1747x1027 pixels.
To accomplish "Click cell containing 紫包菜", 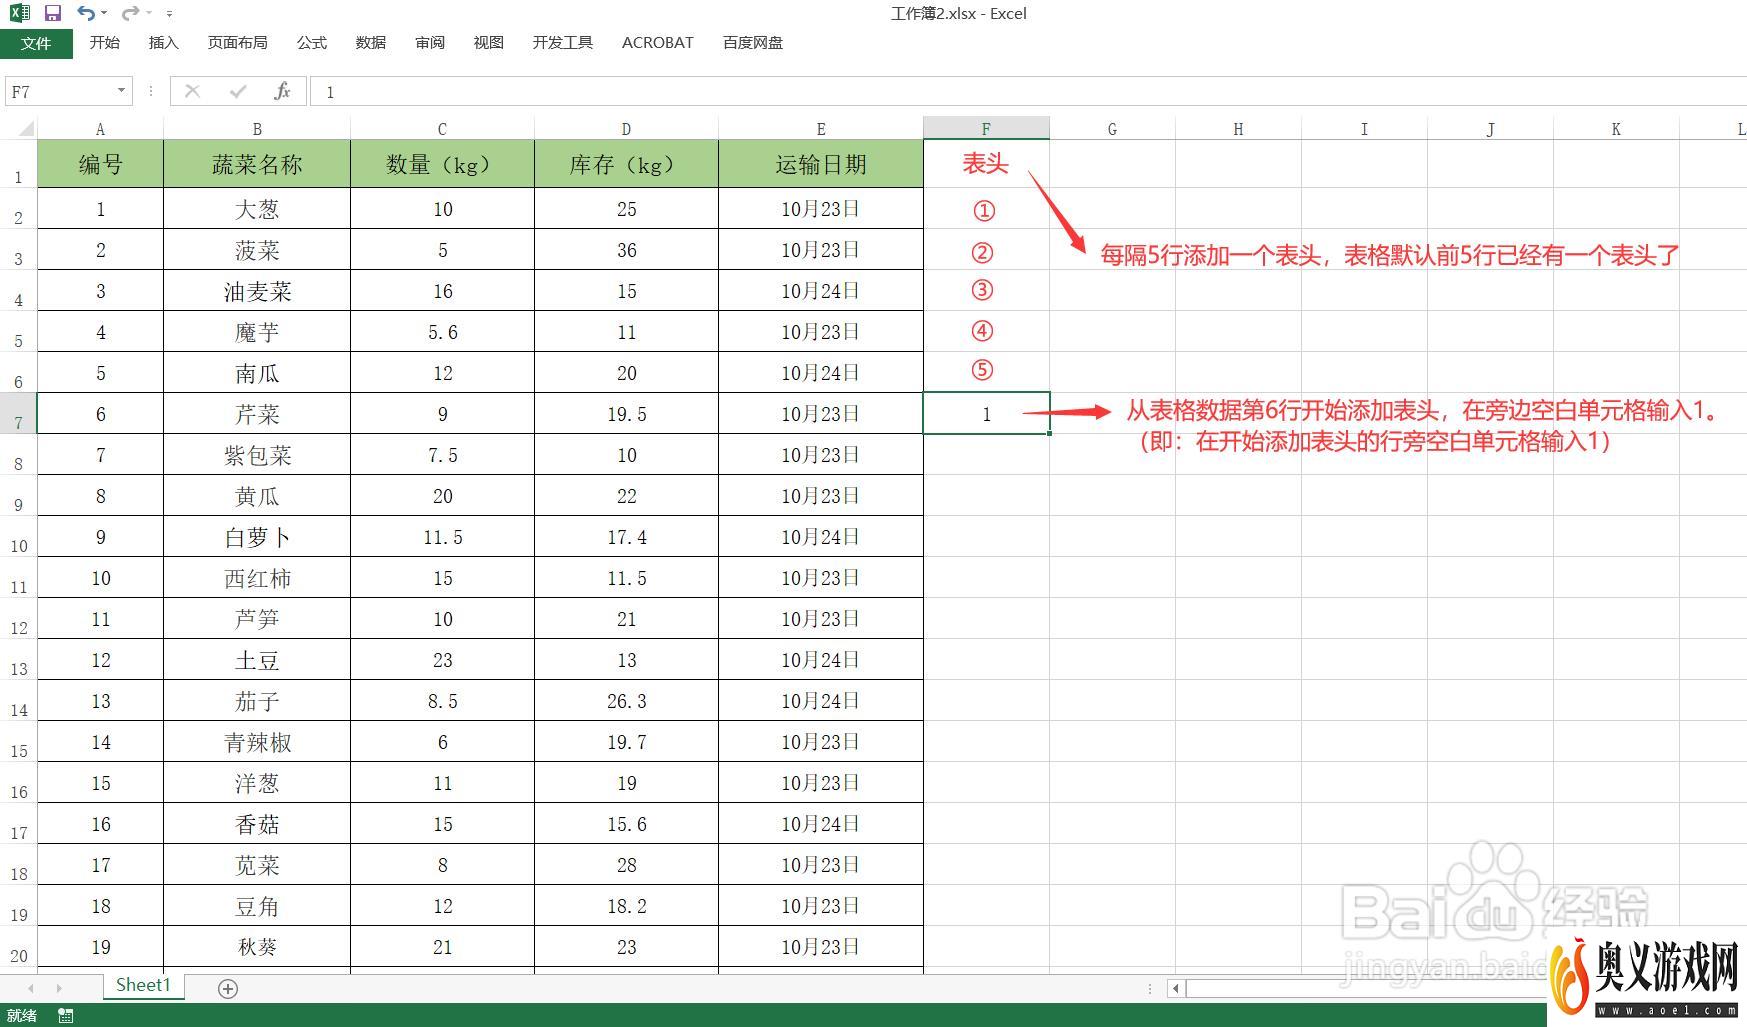I will pos(257,455).
